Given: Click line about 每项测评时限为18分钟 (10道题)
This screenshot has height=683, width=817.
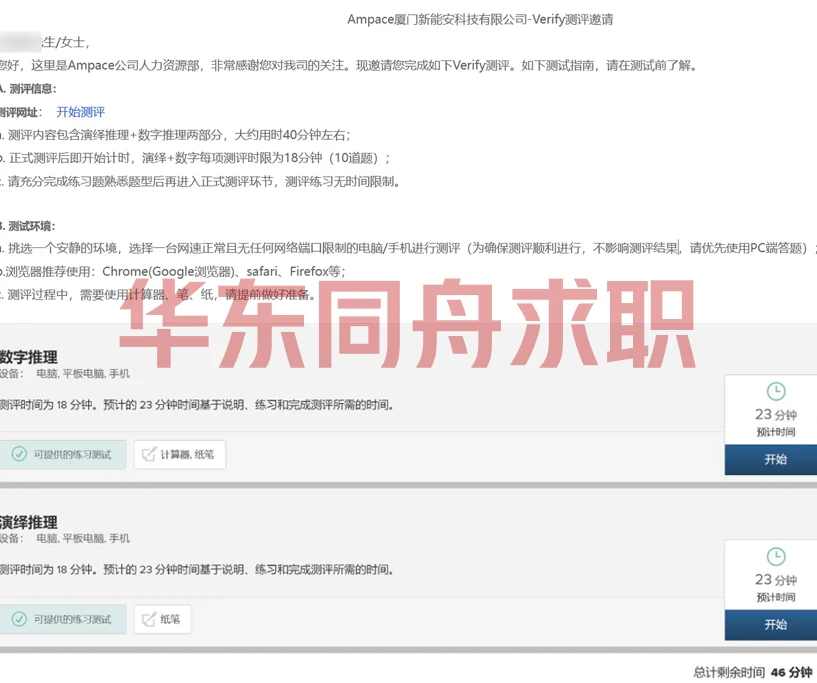Looking at the screenshot, I should 195,158.
